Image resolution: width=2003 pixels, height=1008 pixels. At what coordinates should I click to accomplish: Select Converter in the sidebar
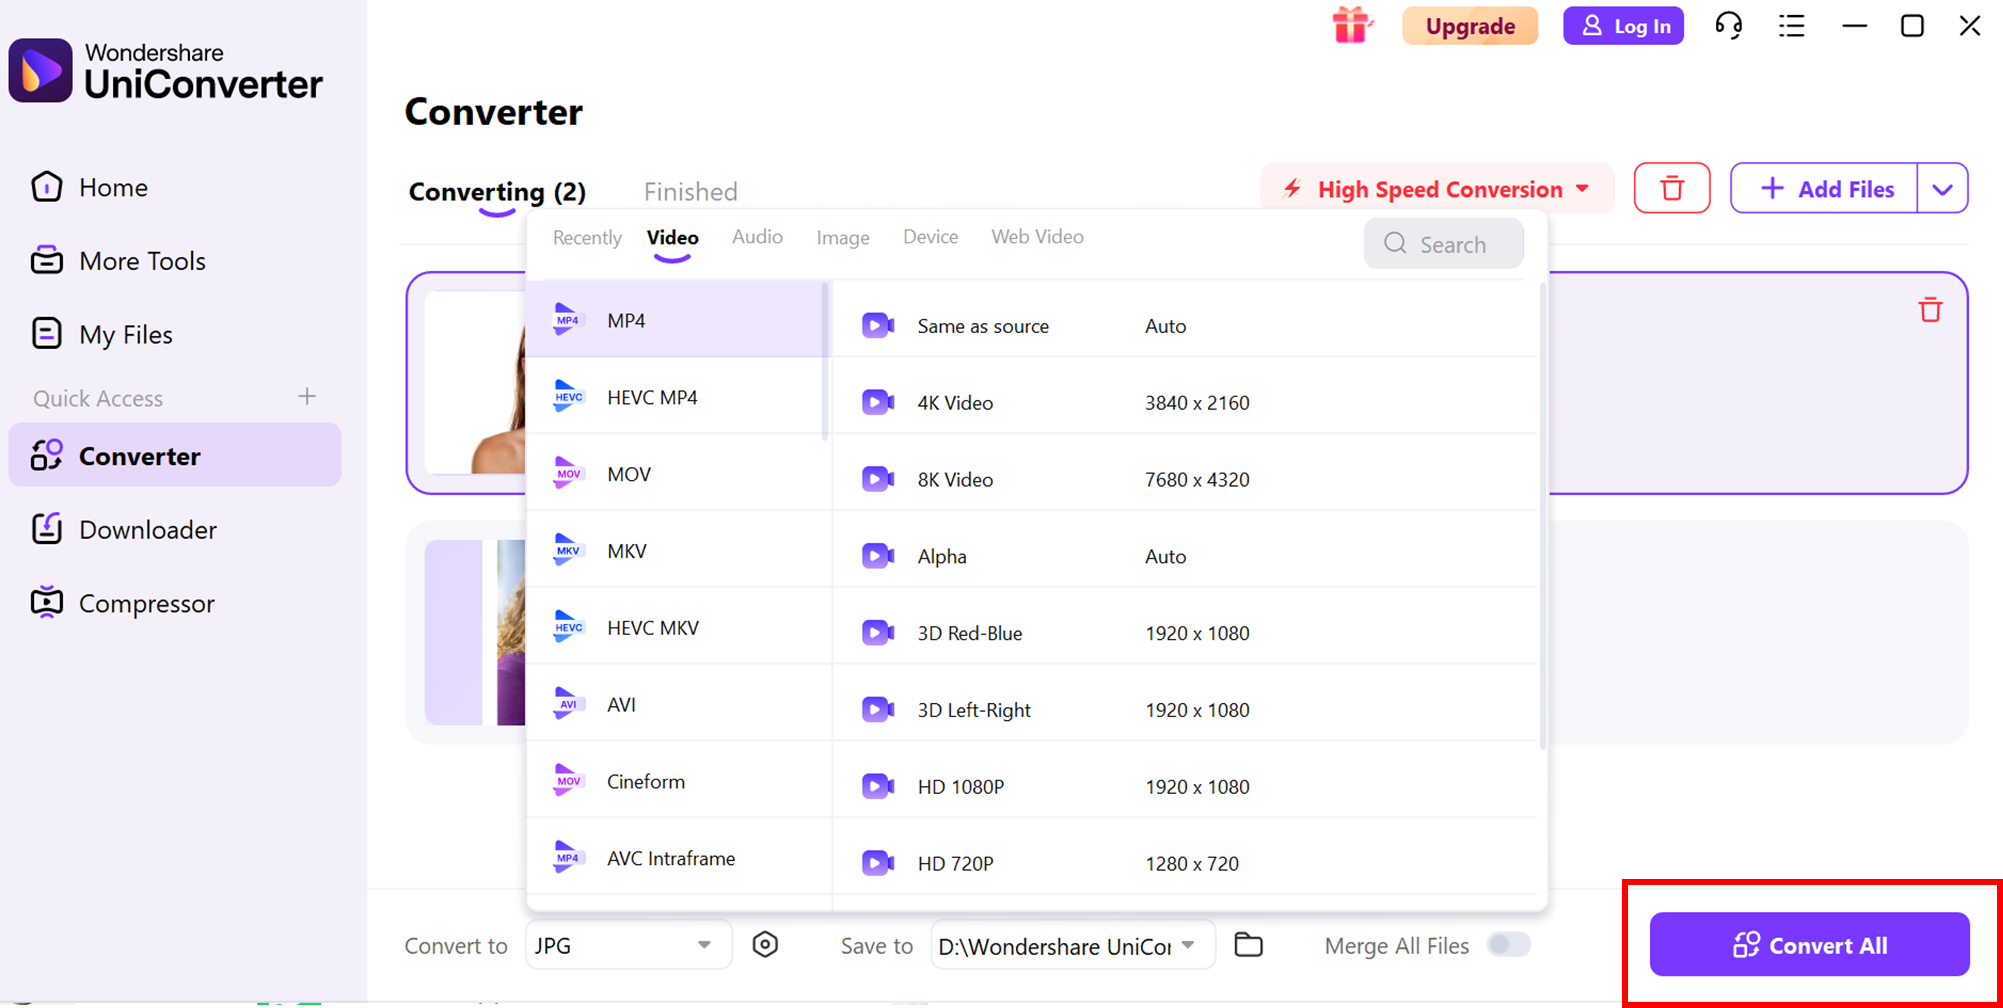click(x=175, y=455)
